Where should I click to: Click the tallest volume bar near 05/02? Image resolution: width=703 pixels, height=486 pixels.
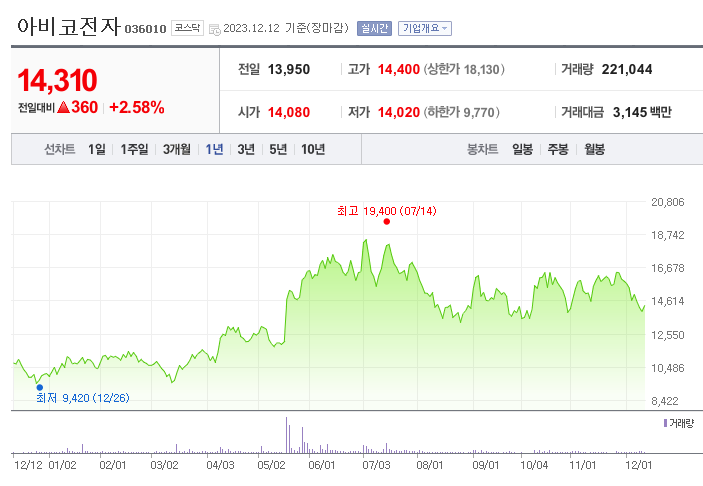pyautogui.click(x=286, y=435)
